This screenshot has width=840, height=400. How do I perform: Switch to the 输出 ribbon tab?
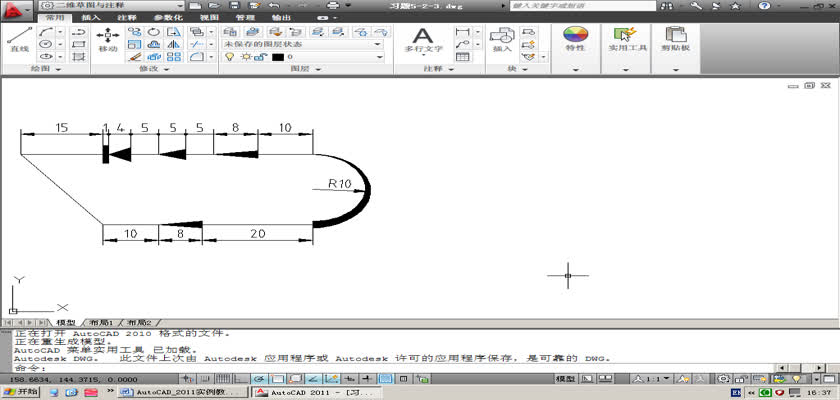[x=282, y=17]
